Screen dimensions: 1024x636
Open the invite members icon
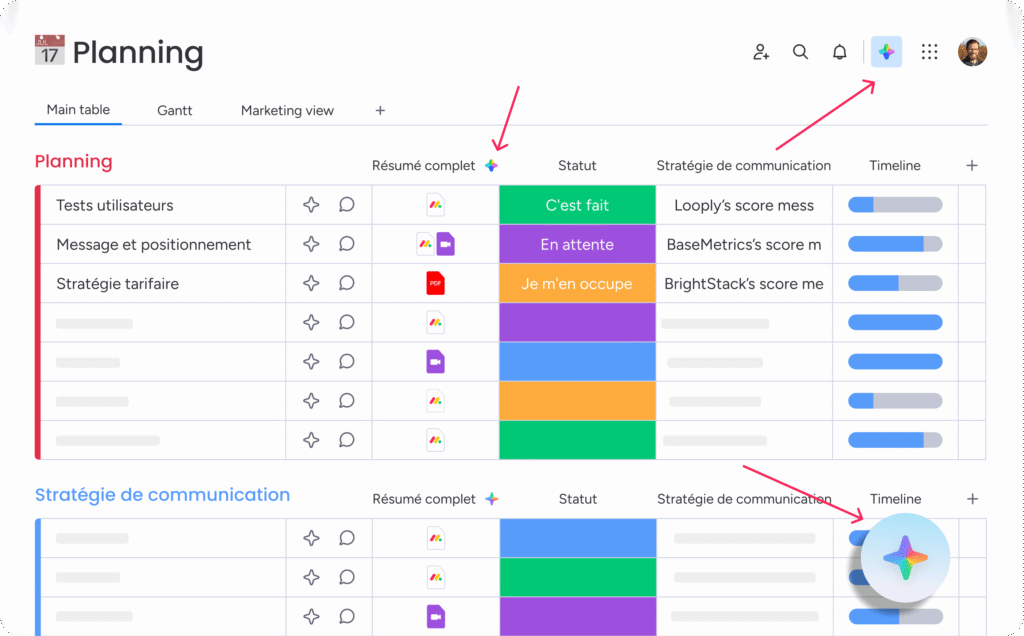[761, 52]
